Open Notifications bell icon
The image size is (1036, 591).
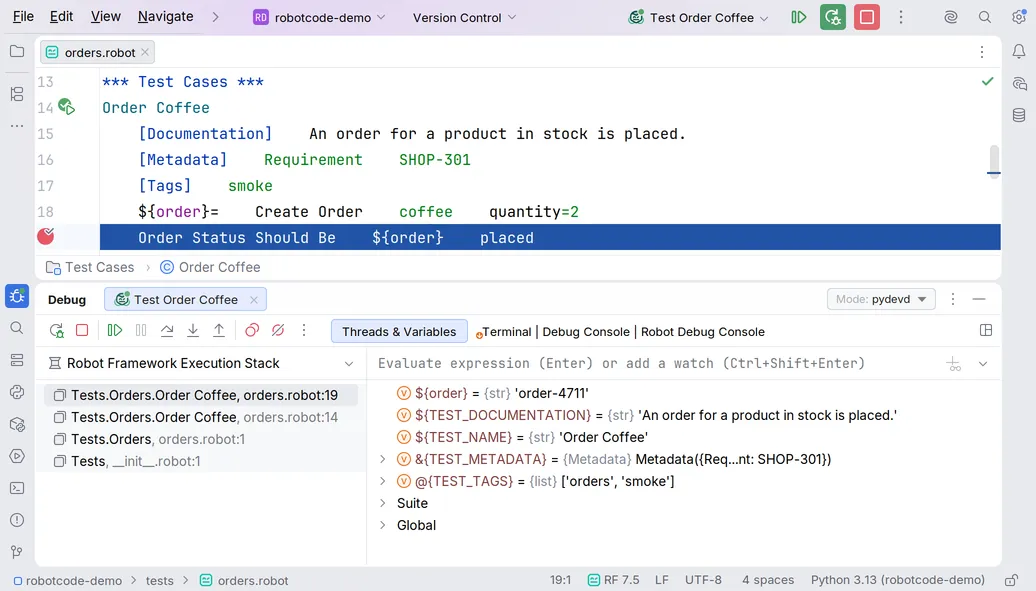tap(1019, 52)
